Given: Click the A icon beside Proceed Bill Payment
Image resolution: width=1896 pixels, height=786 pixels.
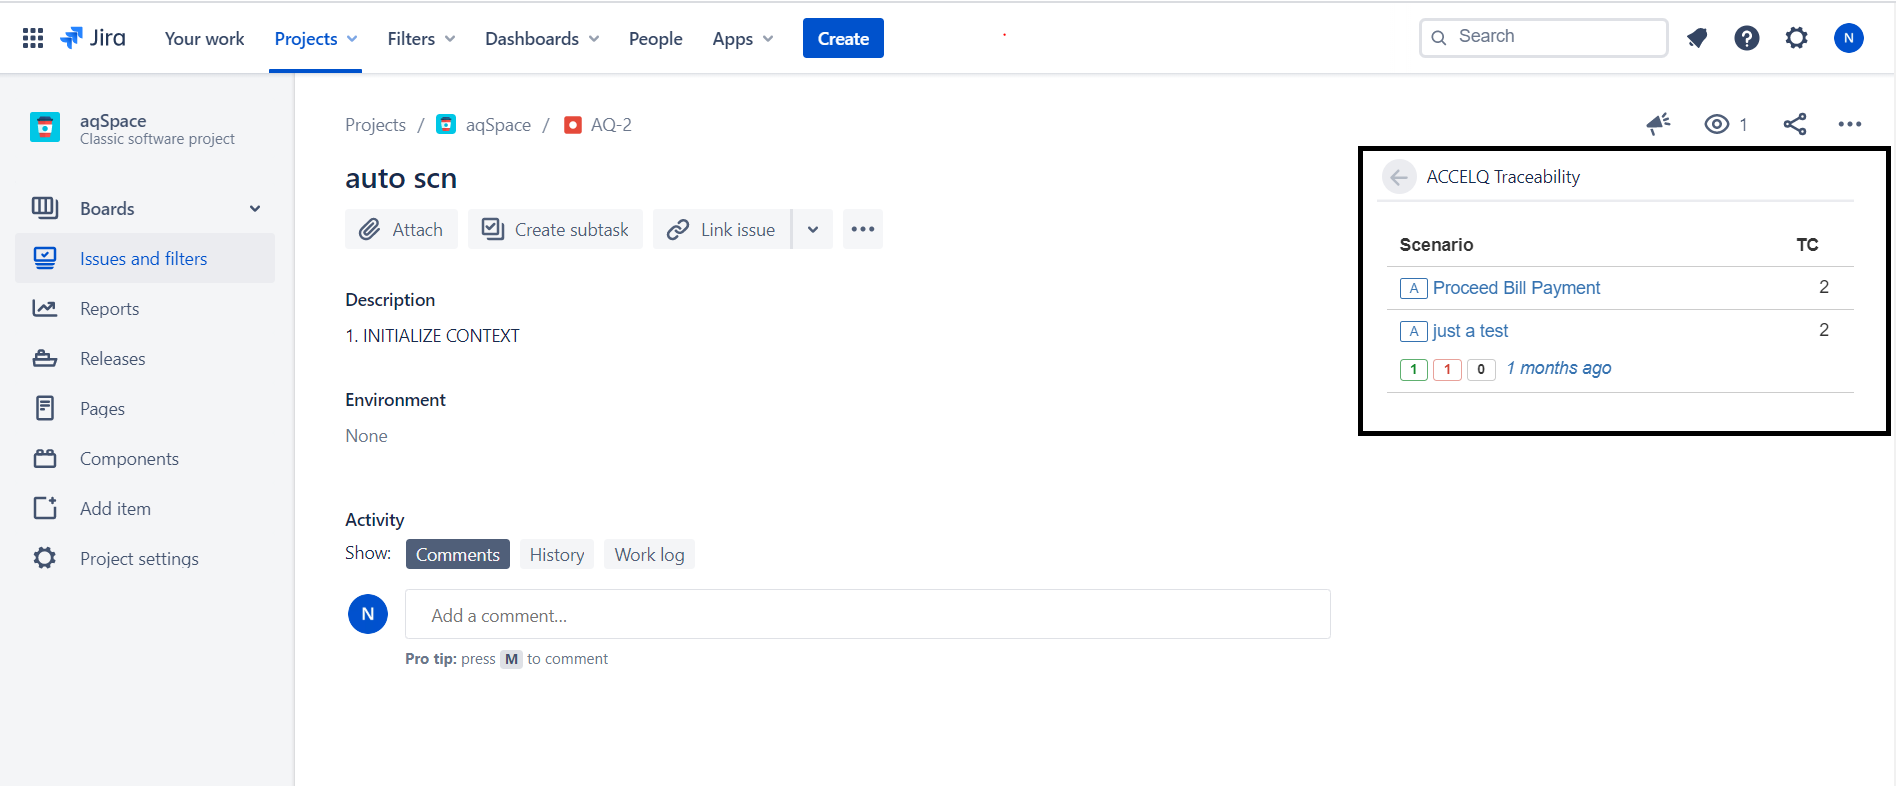Looking at the screenshot, I should pyautogui.click(x=1413, y=289).
